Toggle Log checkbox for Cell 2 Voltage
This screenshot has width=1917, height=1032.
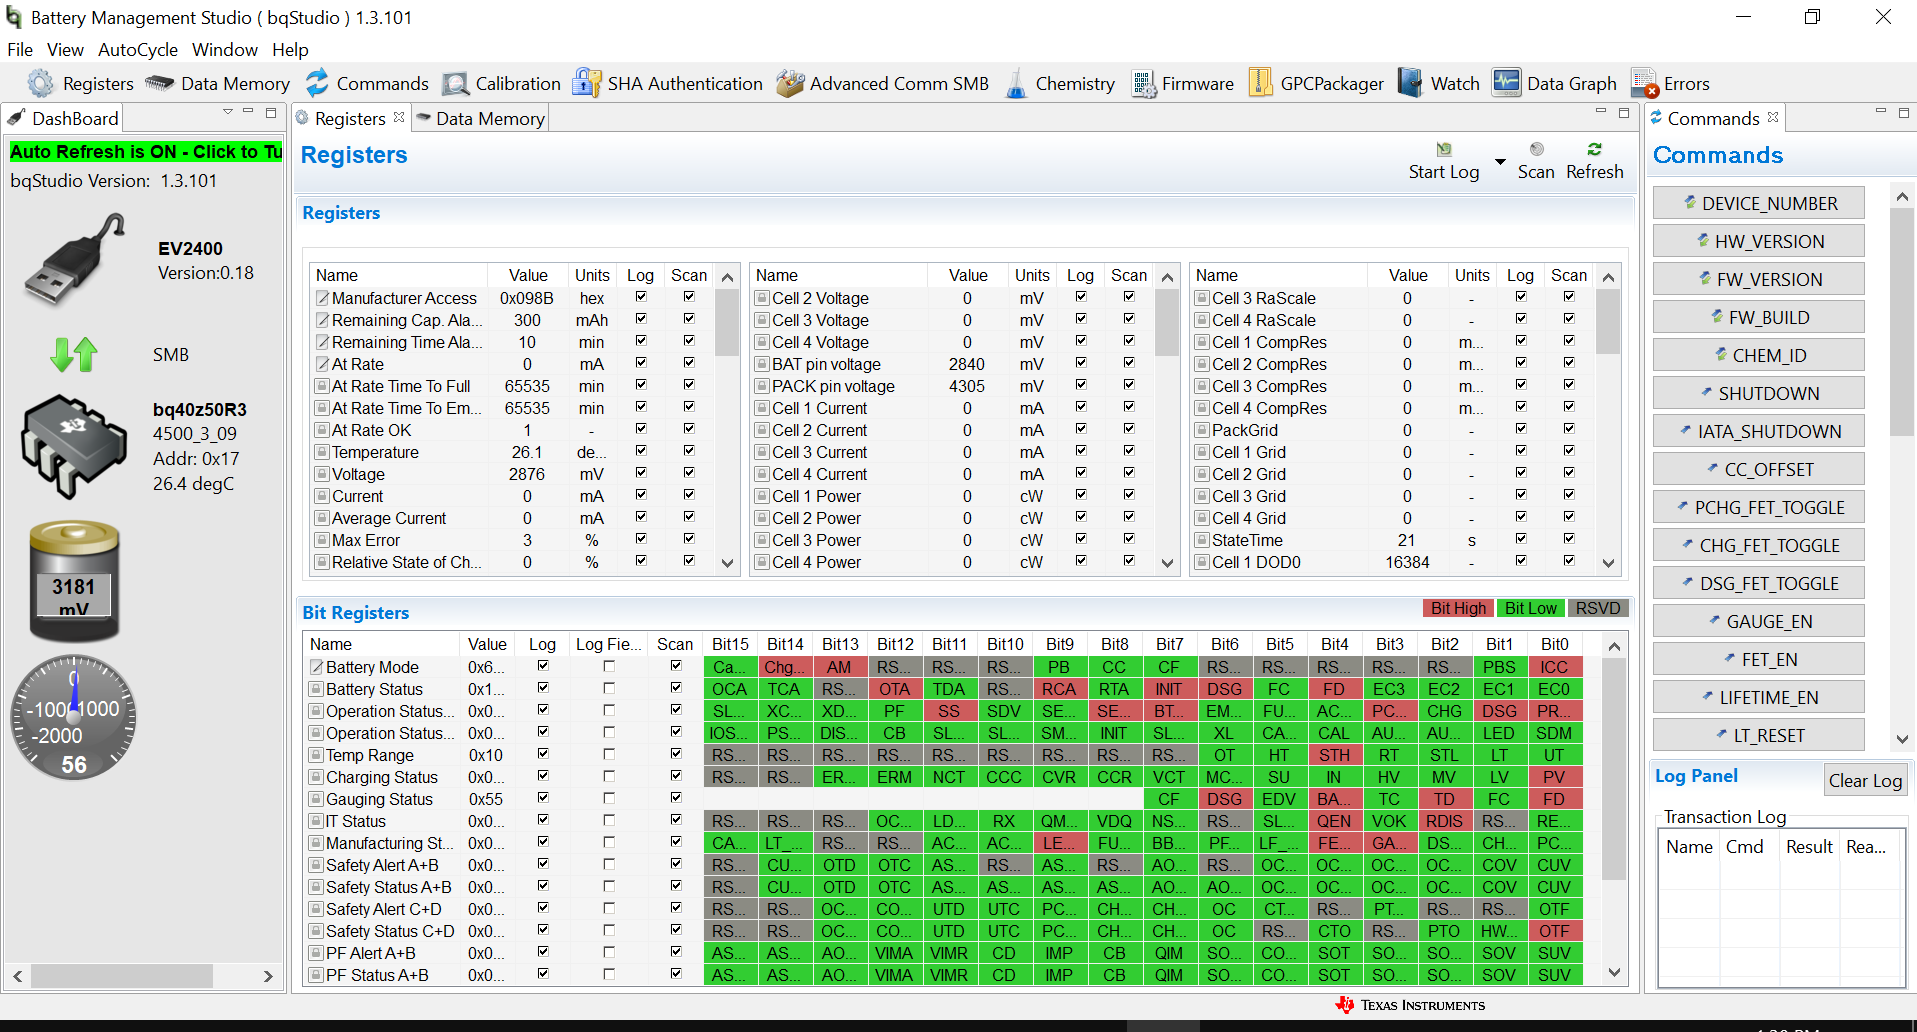pyautogui.click(x=1081, y=297)
